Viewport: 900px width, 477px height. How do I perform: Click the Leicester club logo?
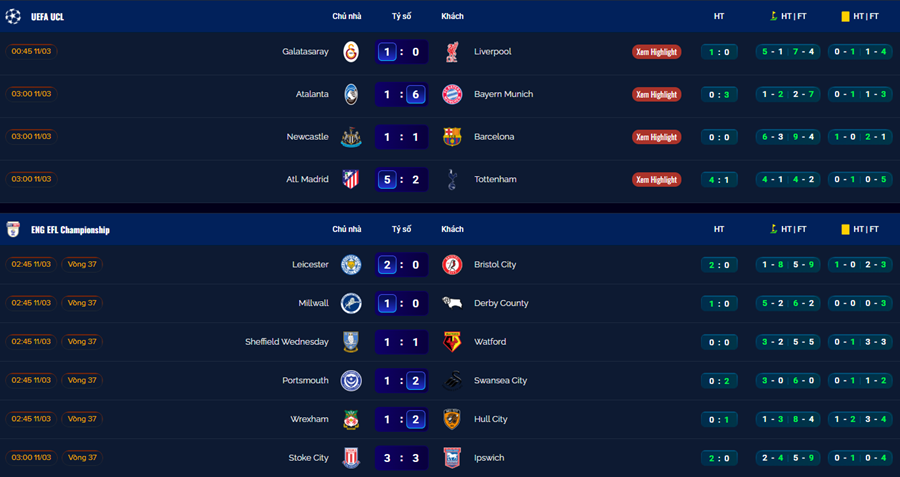click(x=351, y=265)
